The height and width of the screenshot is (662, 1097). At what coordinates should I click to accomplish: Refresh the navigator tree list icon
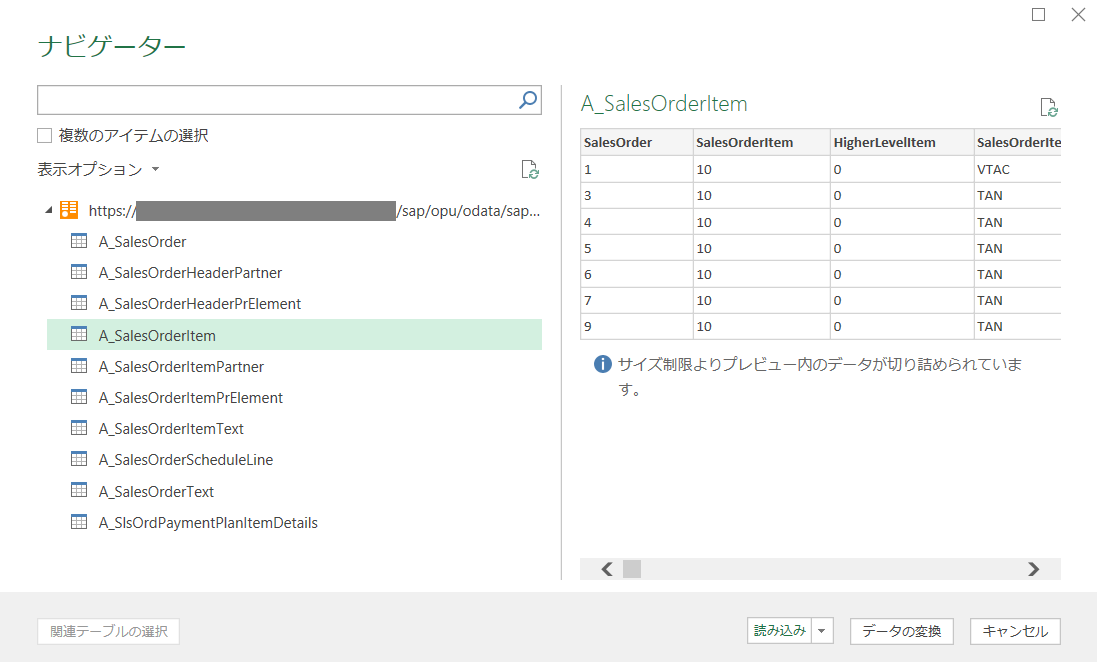[530, 169]
